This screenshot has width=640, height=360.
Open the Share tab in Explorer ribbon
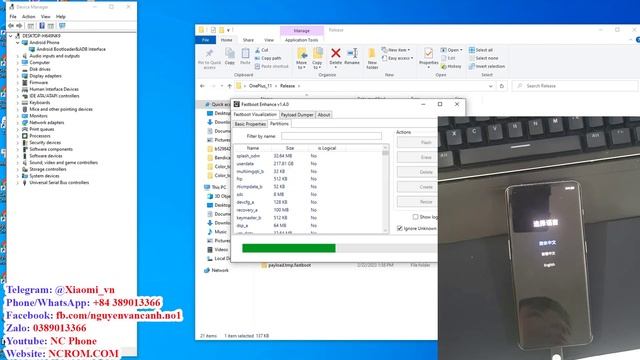pos(248,40)
